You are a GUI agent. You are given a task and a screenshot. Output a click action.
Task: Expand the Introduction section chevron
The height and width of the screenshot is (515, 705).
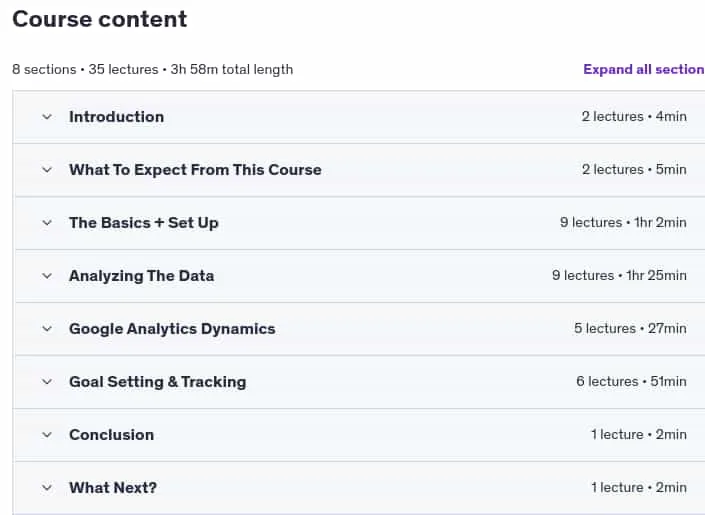(x=47, y=117)
